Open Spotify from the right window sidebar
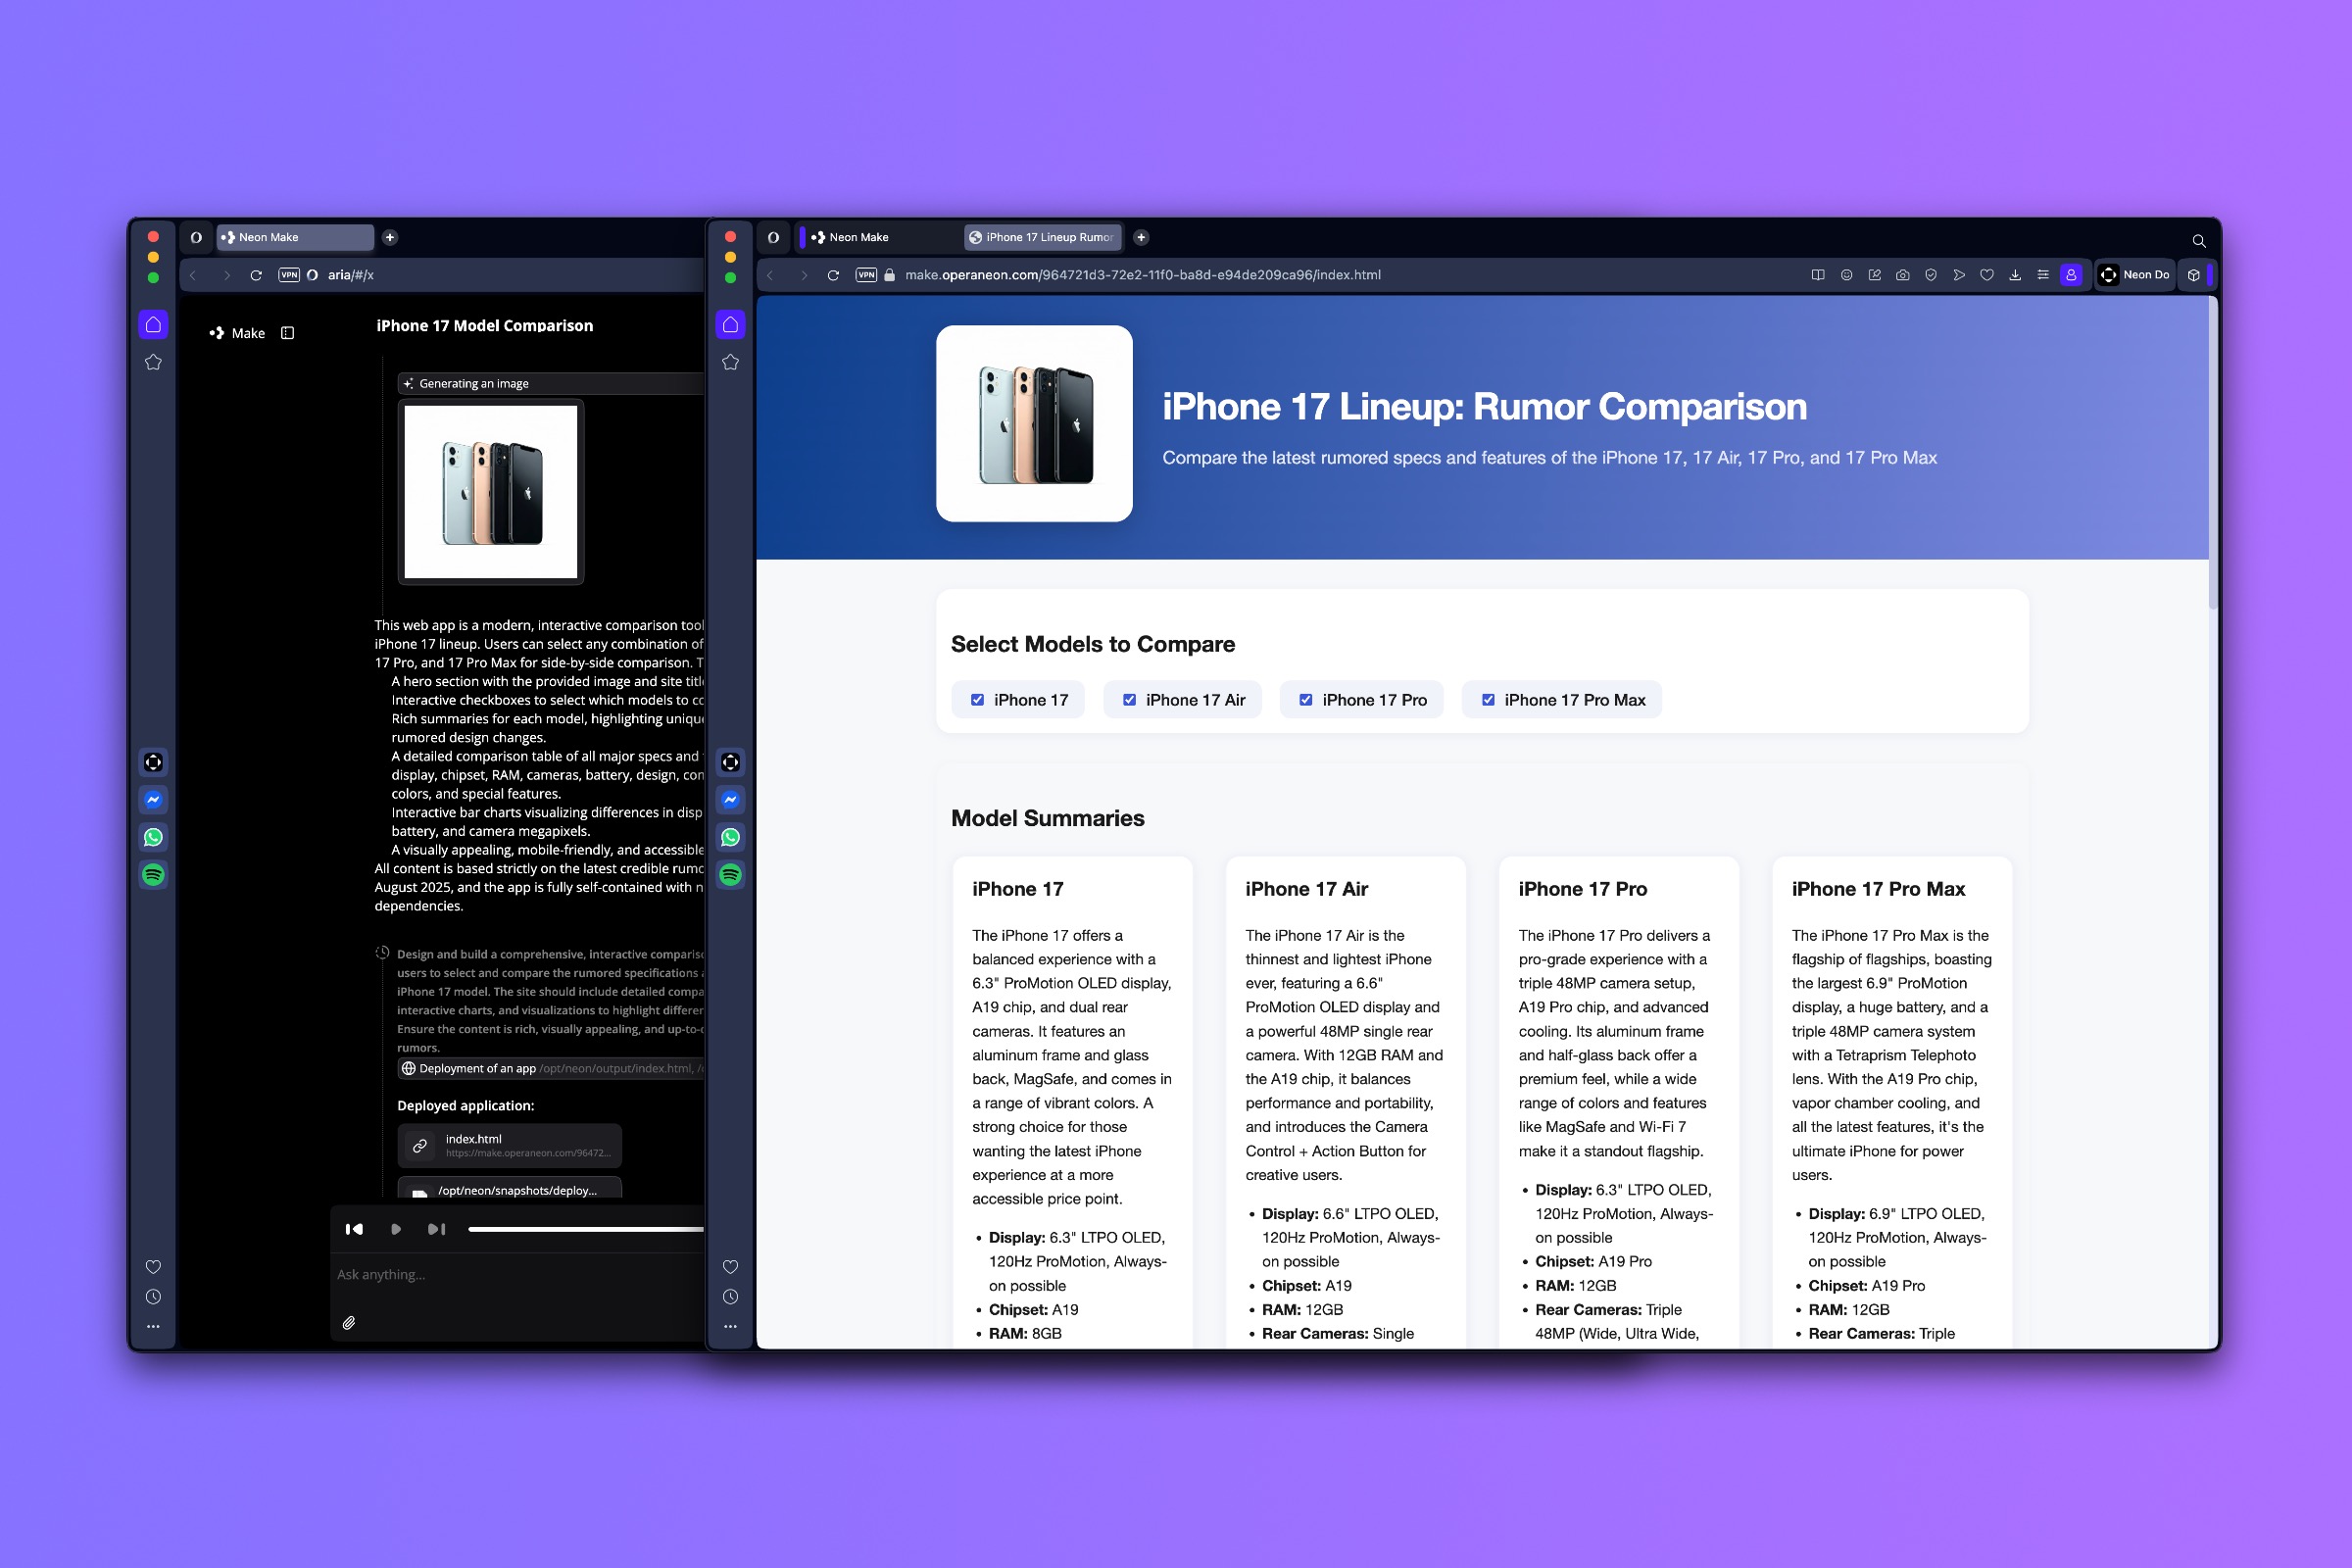Viewport: 2352px width, 1568px height. click(x=730, y=875)
